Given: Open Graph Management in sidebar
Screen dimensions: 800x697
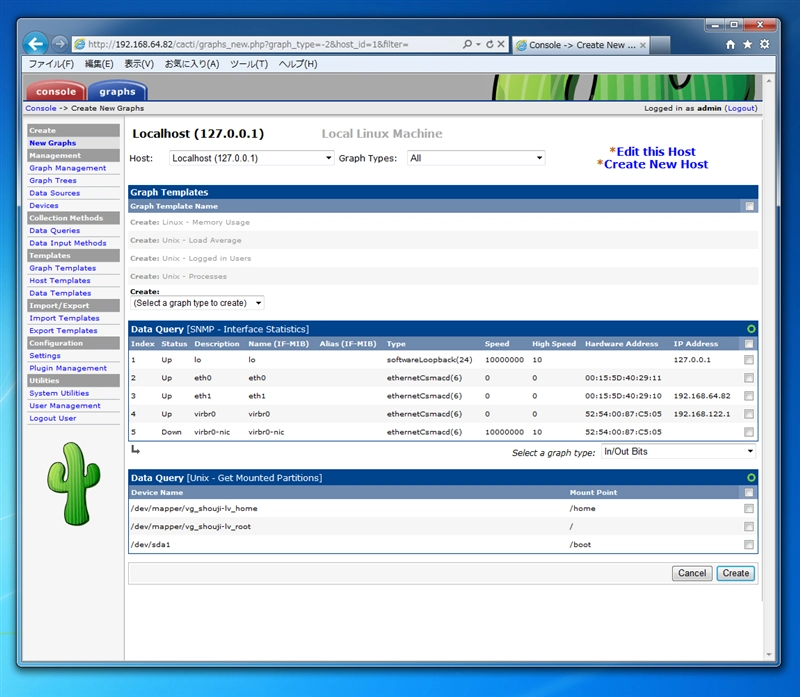Looking at the screenshot, I should [x=67, y=168].
